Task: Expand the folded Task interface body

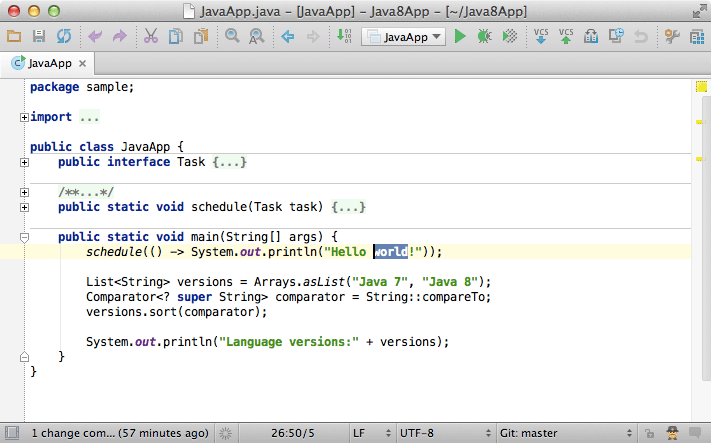Action: (x=24, y=162)
